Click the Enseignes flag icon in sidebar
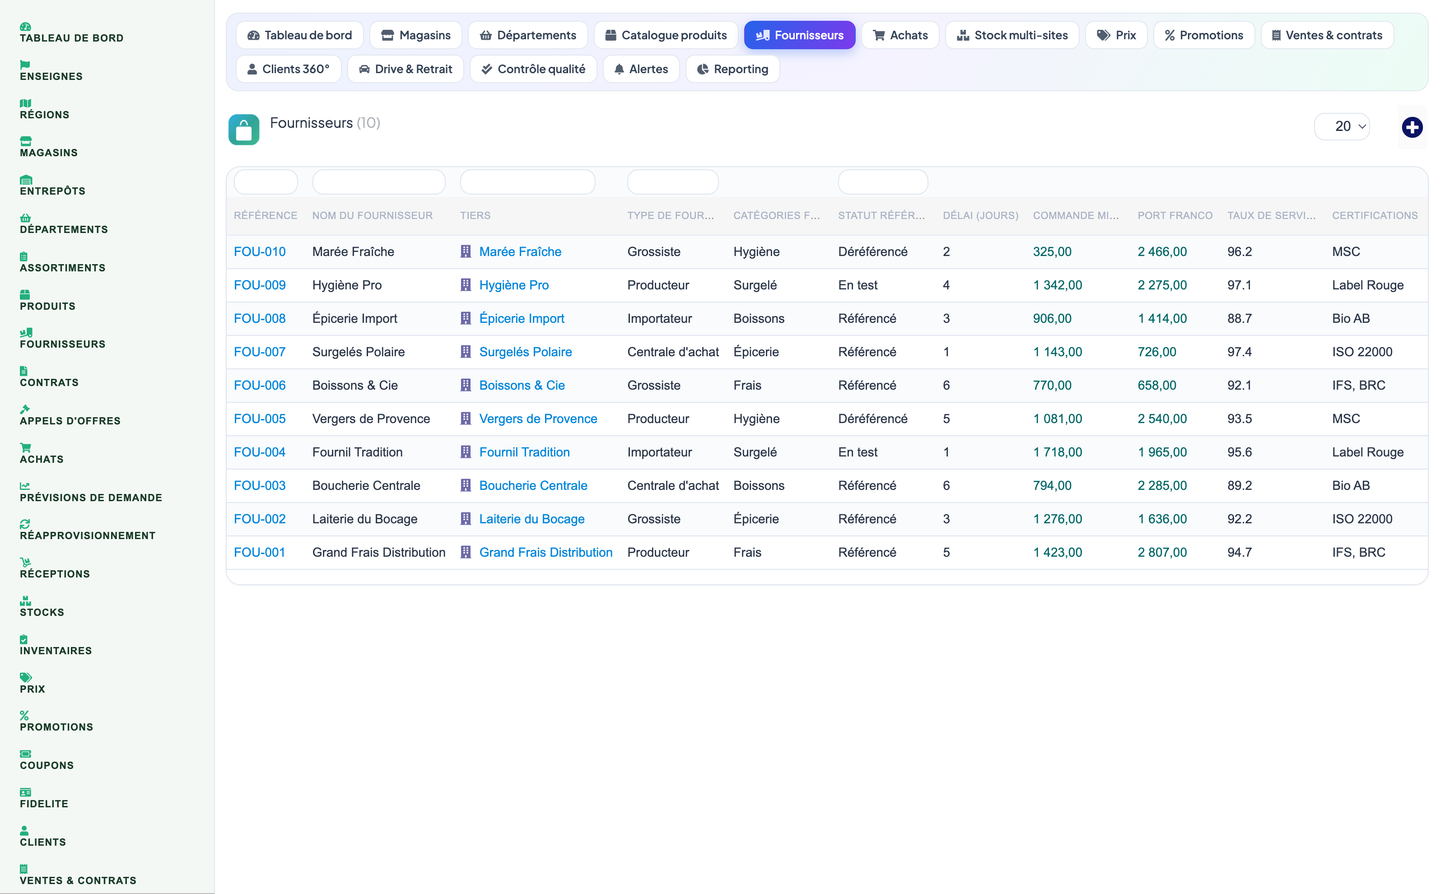Image resolution: width=1445 pixels, height=894 pixels. tap(25, 64)
